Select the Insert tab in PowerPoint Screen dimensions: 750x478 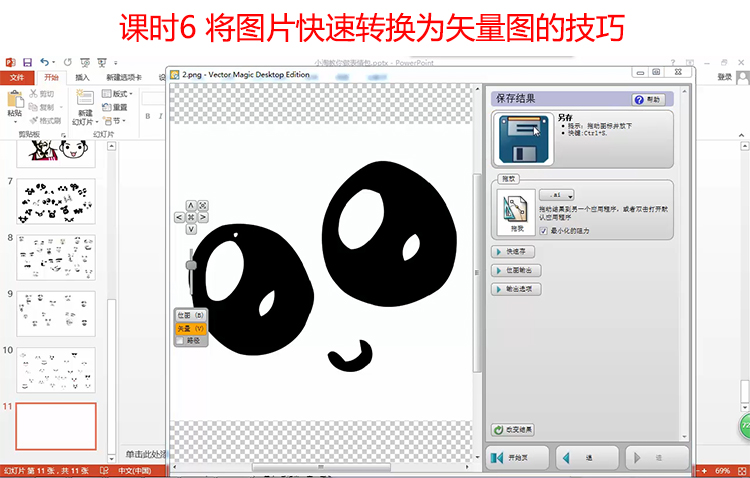82,77
